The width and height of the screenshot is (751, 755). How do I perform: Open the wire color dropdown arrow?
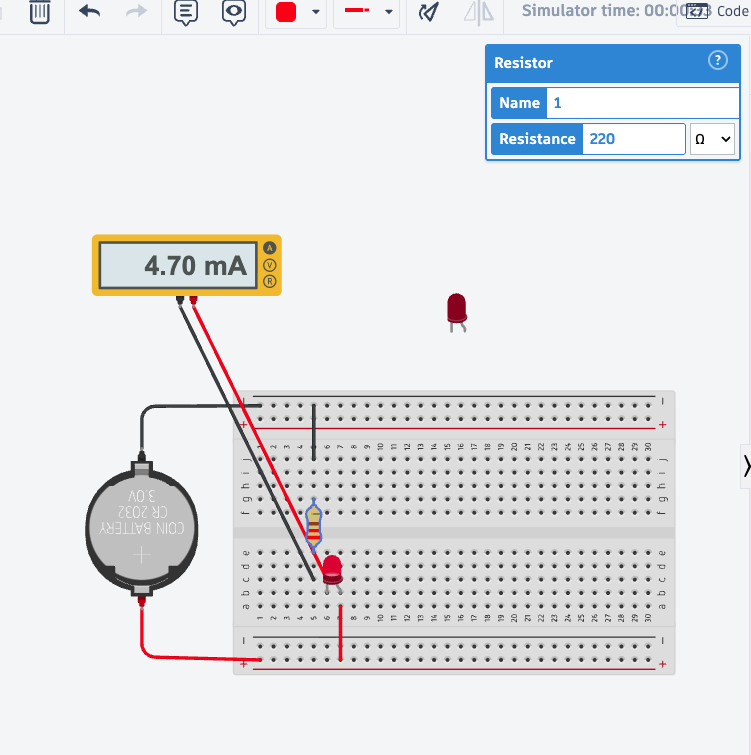click(x=316, y=12)
